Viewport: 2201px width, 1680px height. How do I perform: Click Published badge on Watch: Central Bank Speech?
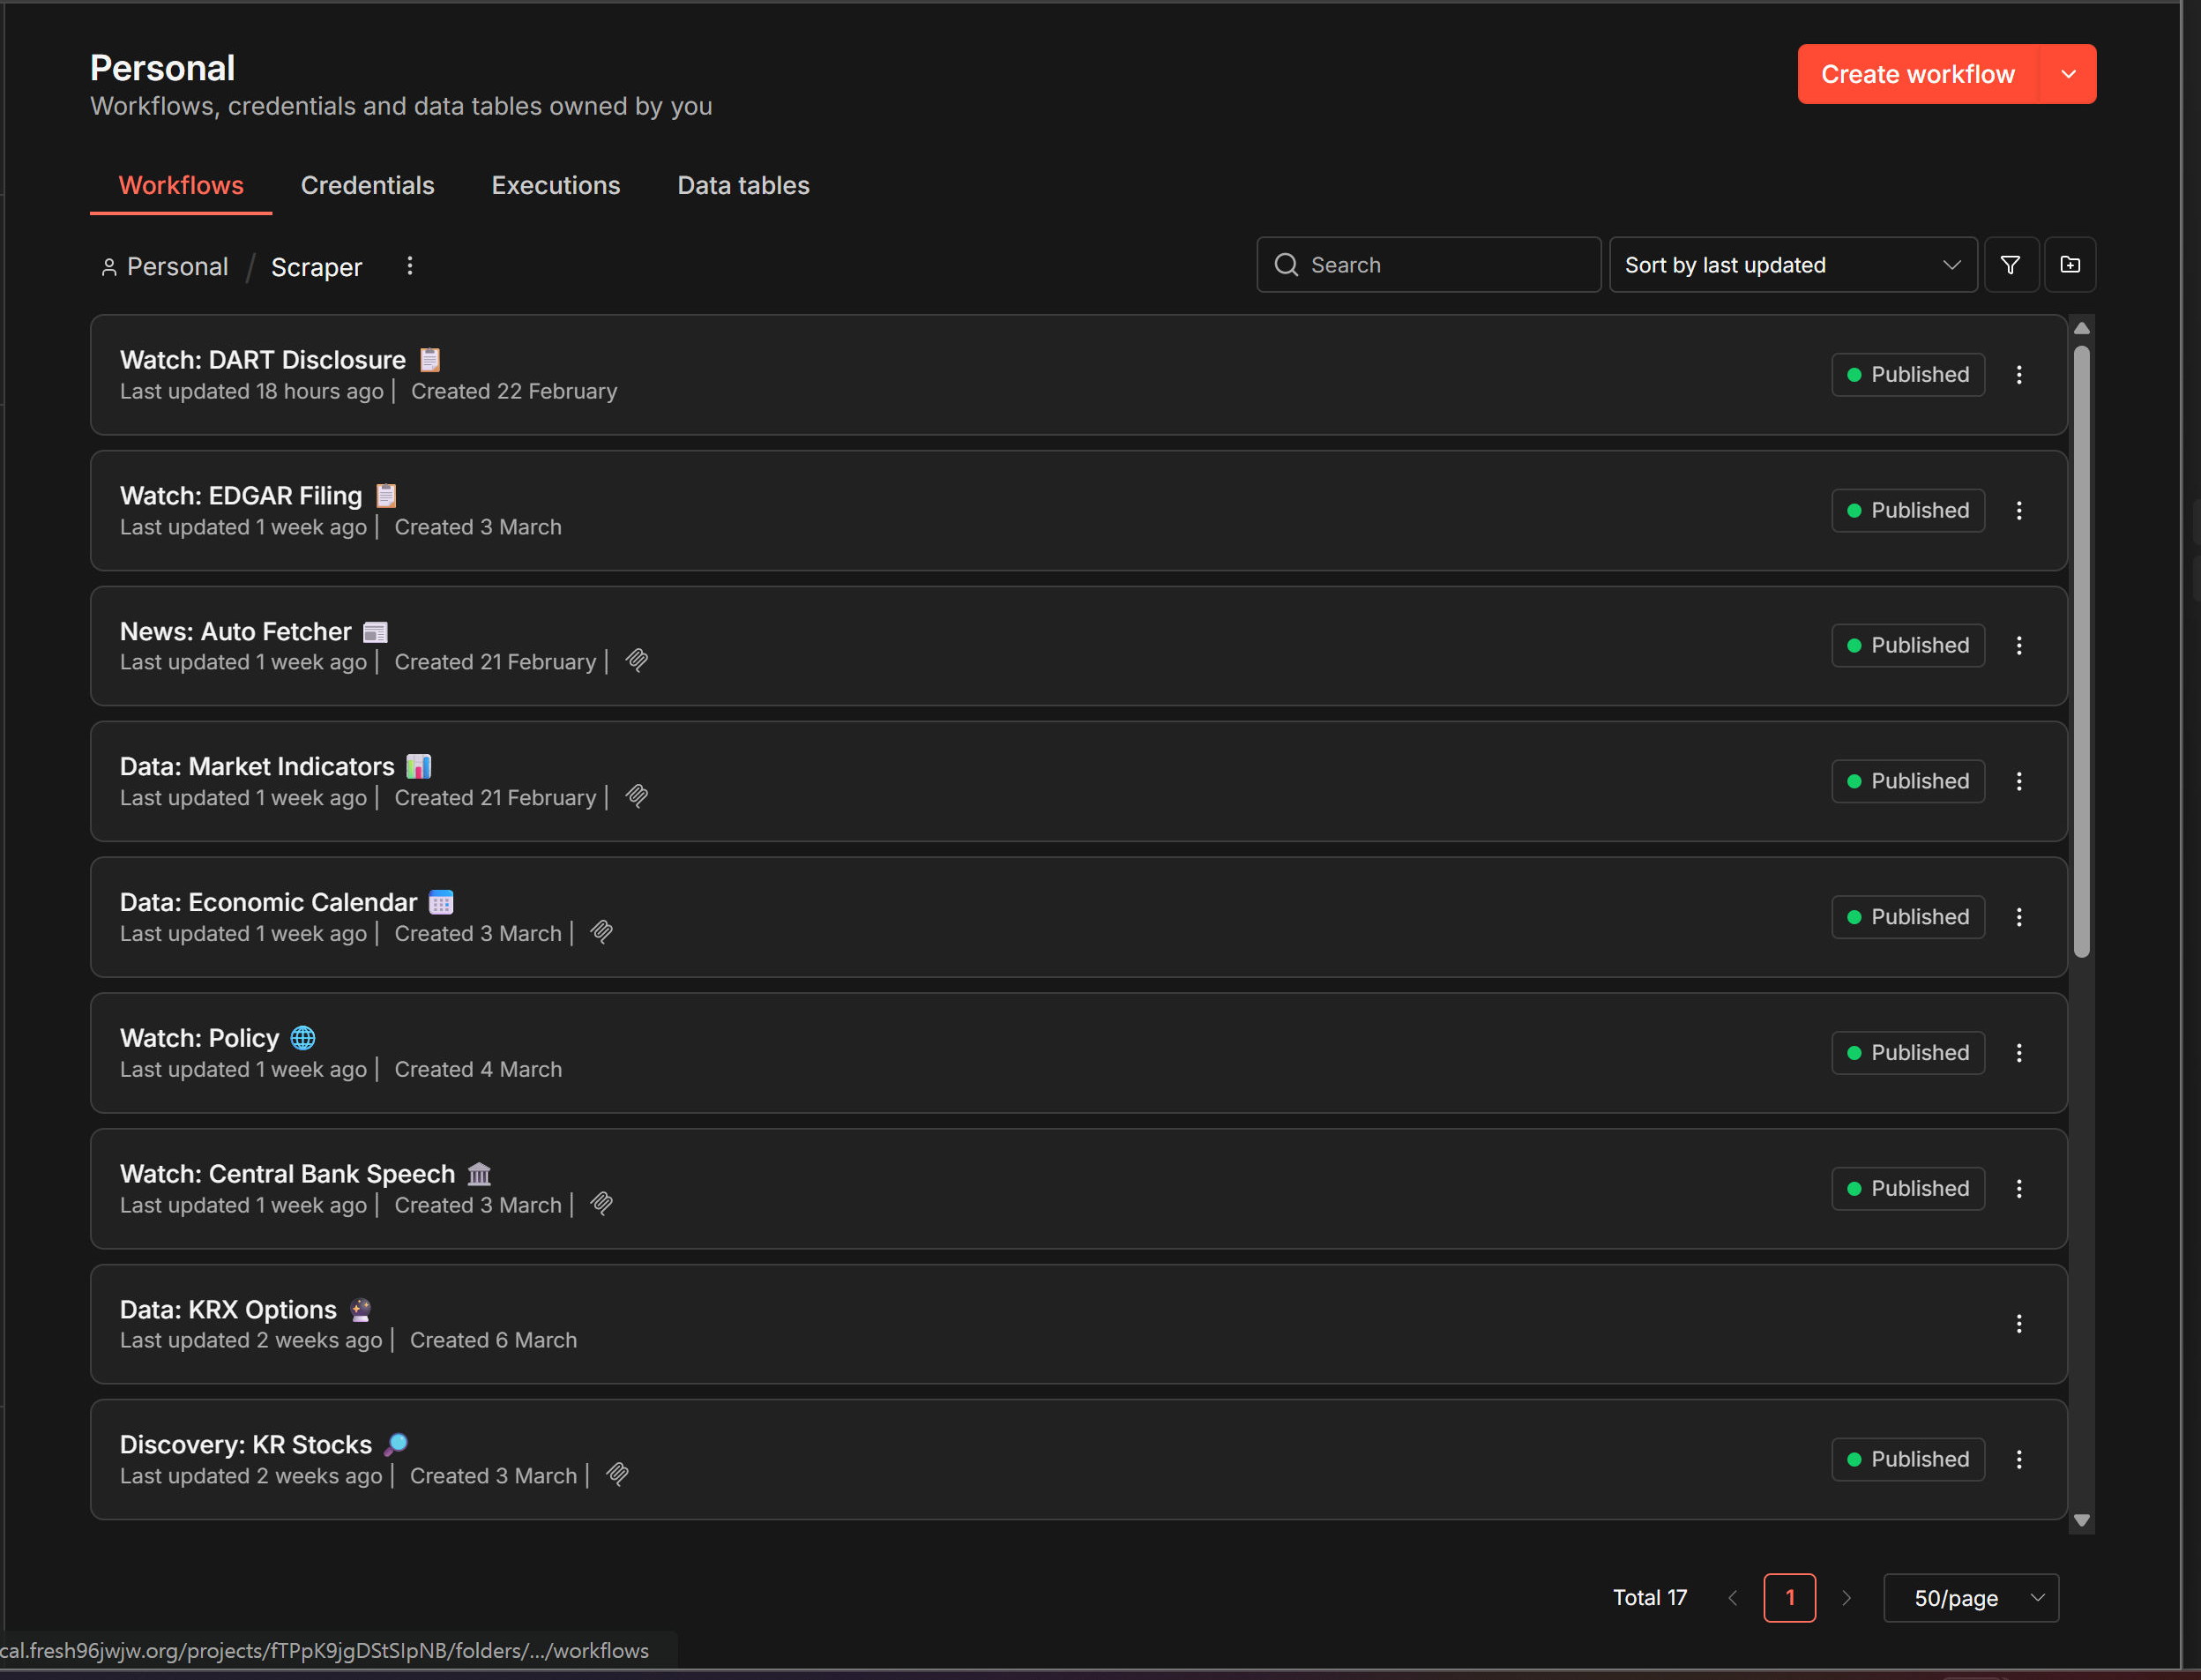tap(1907, 1188)
